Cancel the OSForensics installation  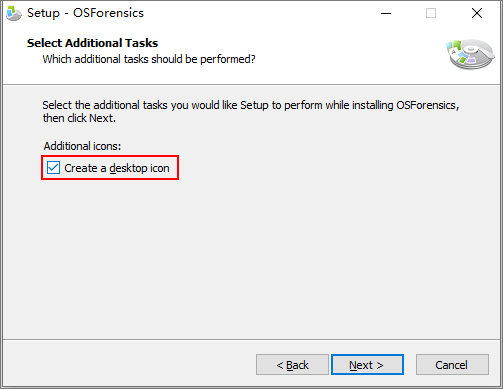click(452, 365)
